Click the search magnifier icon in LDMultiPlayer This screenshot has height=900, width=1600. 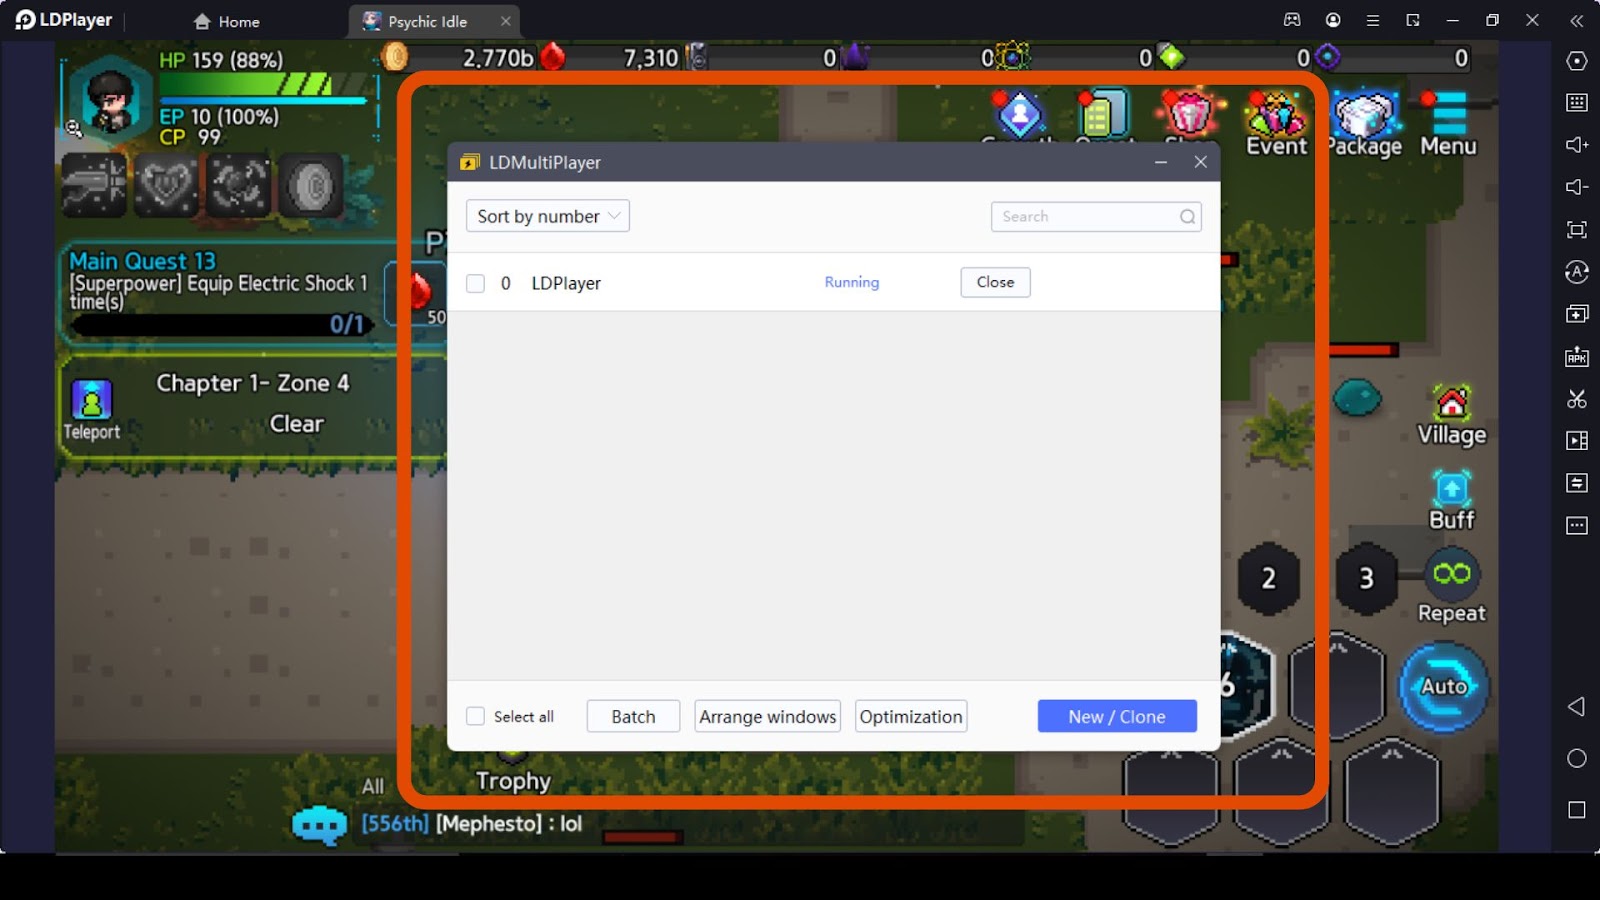pyautogui.click(x=1187, y=216)
